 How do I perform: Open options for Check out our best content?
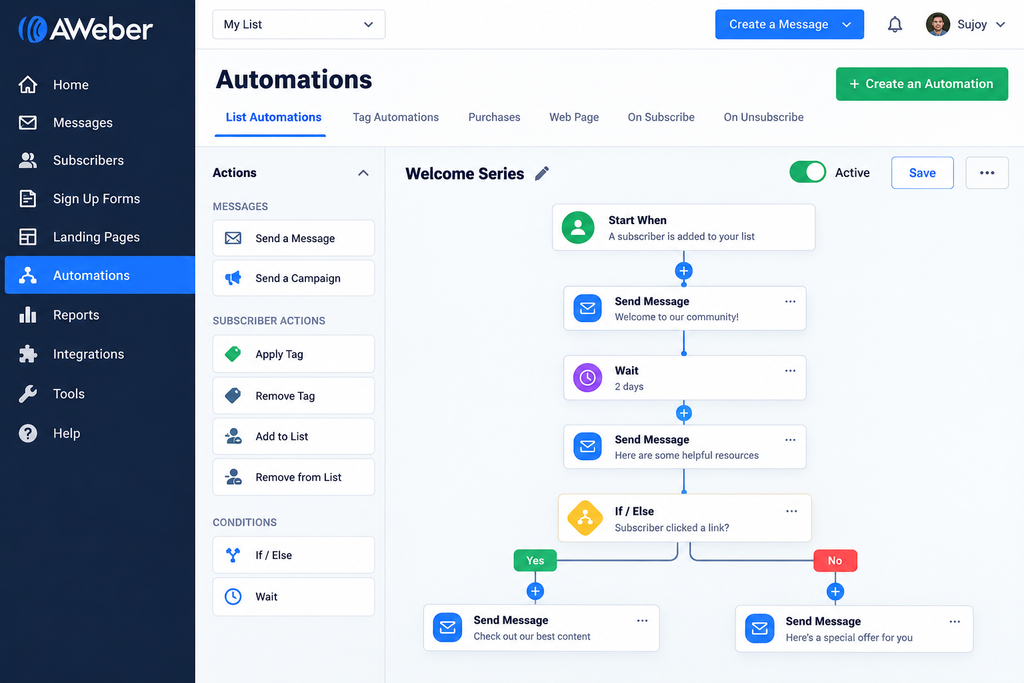click(642, 621)
